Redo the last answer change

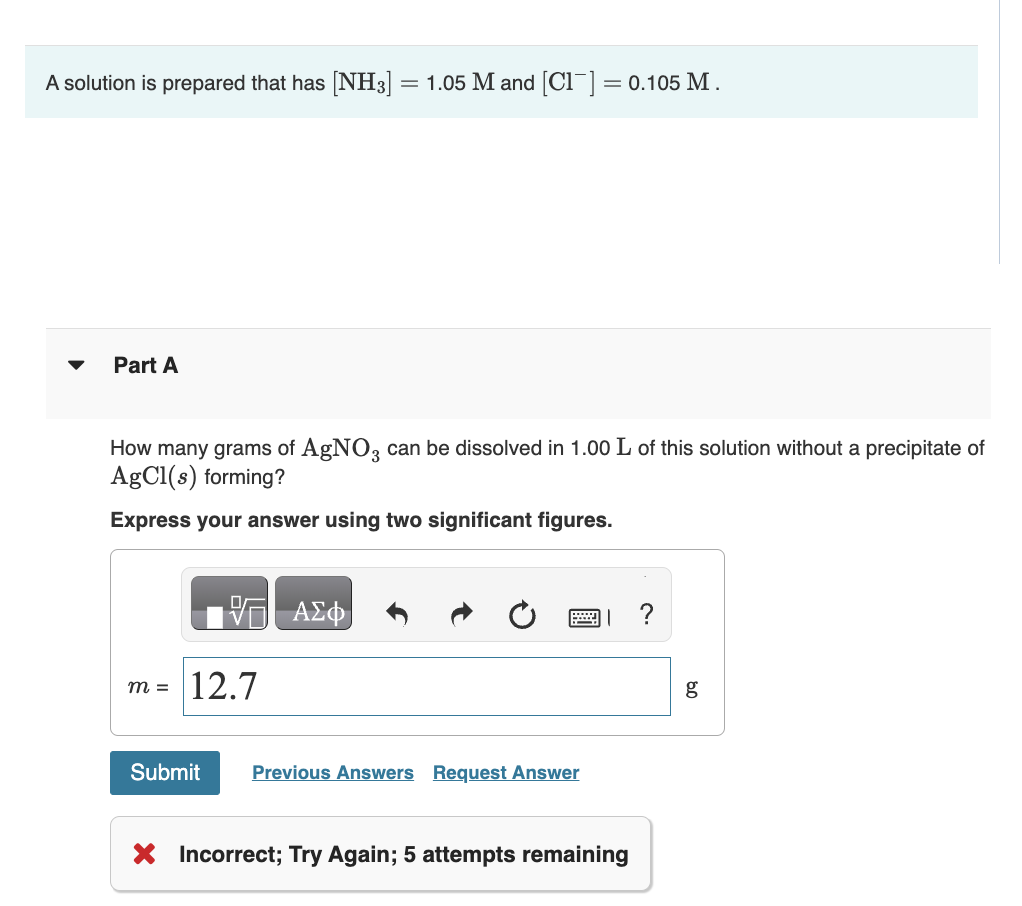tap(460, 615)
